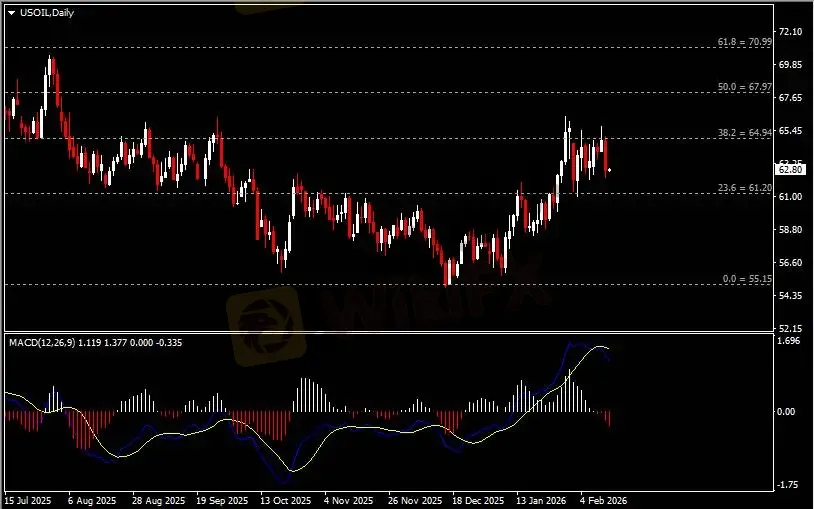Click the 23.6 = 61.20 Fibonacci label
Image resolution: width=814 pixels, height=509 pixels.
[745, 187]
